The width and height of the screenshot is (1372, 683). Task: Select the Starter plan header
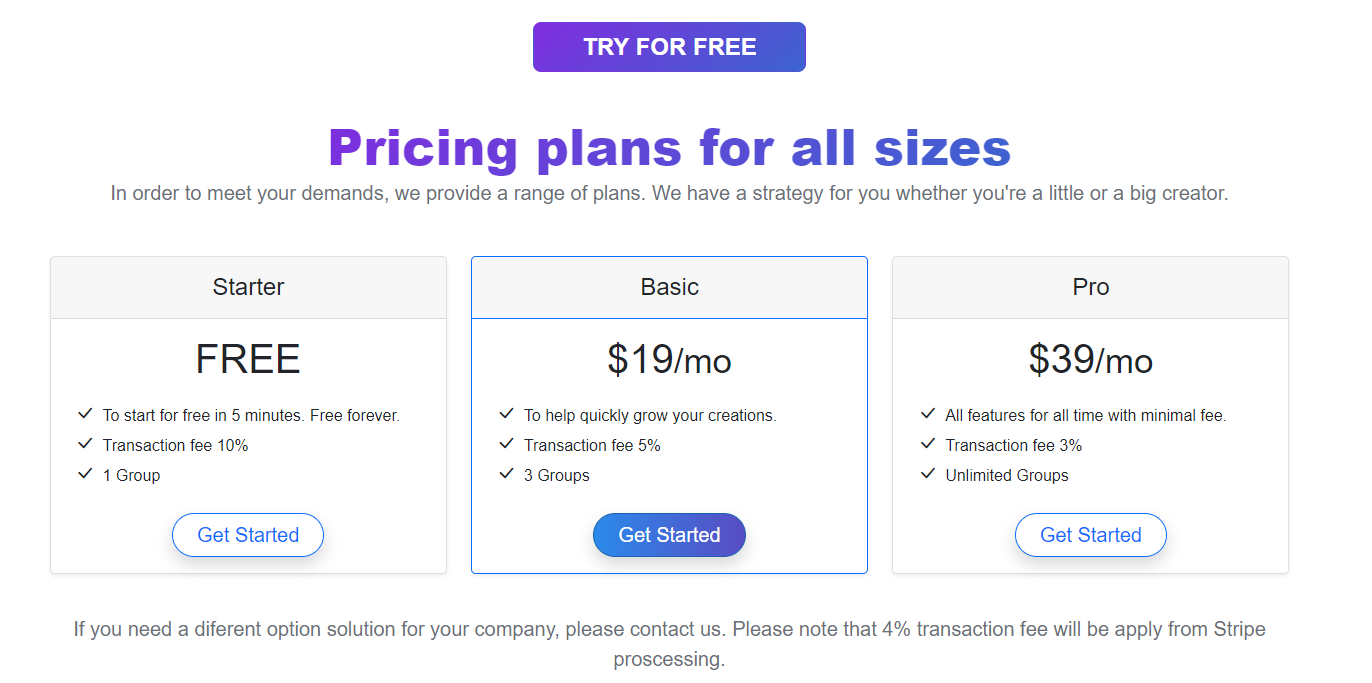click(248, 287)
